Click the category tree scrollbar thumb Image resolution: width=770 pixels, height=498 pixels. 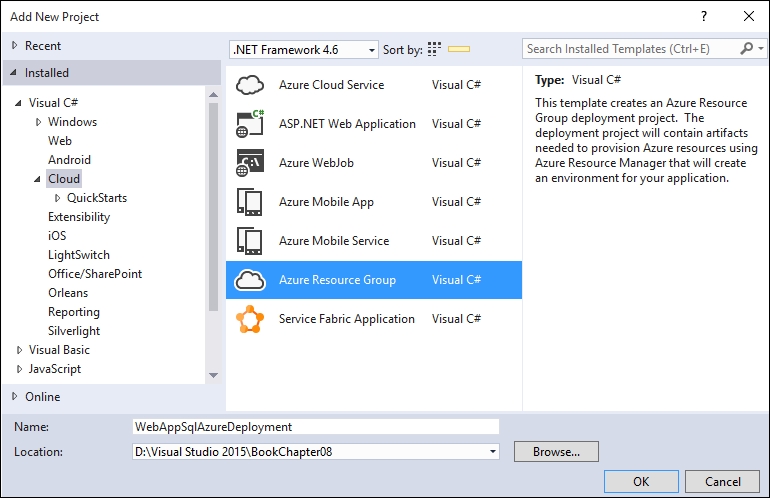tap(213, 206)
